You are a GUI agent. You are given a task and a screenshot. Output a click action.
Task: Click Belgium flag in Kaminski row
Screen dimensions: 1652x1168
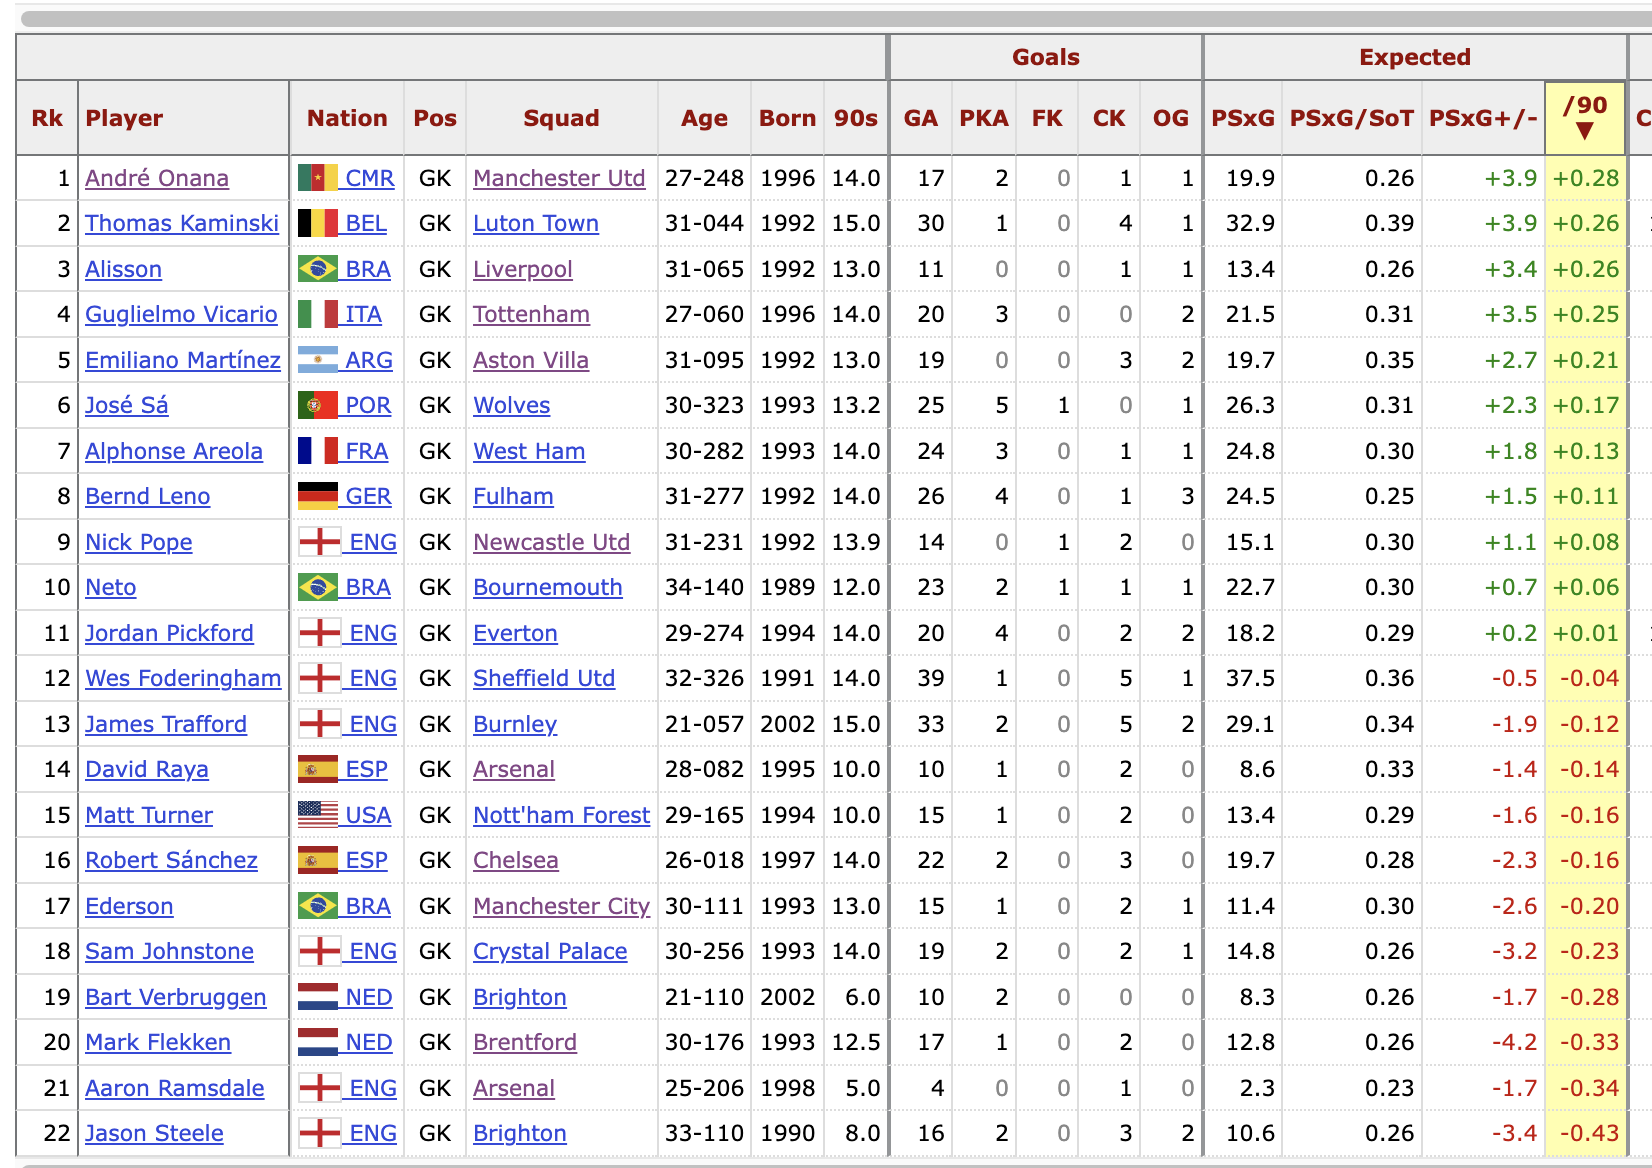[318, 223]
